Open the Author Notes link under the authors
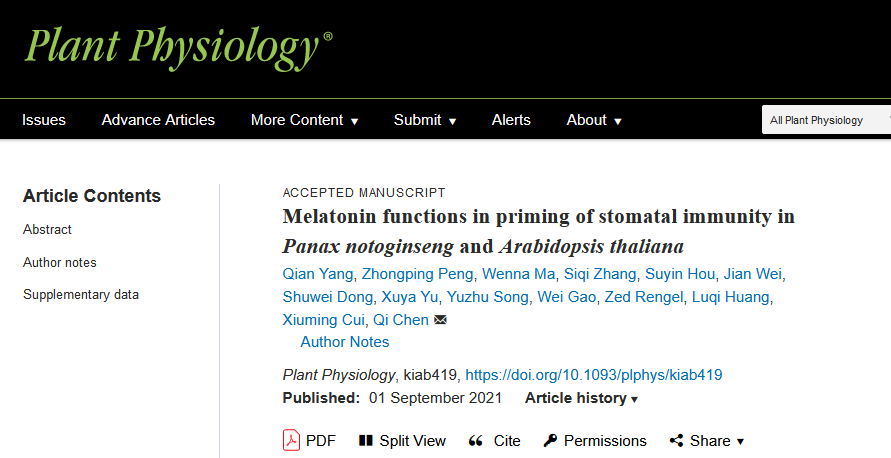Screen dimensions: 891x458 pyautogui.click(x=345, y=342)
